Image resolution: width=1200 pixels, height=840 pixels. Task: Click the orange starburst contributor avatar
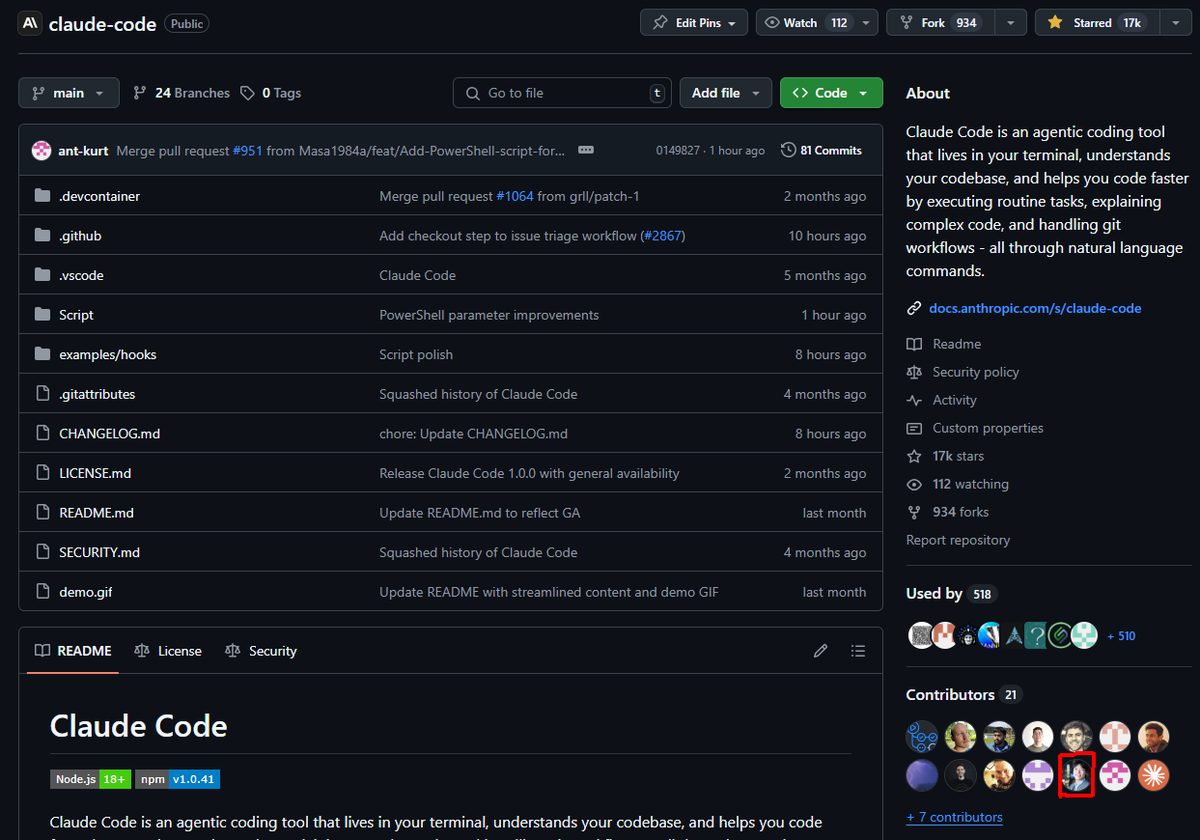1153,775
